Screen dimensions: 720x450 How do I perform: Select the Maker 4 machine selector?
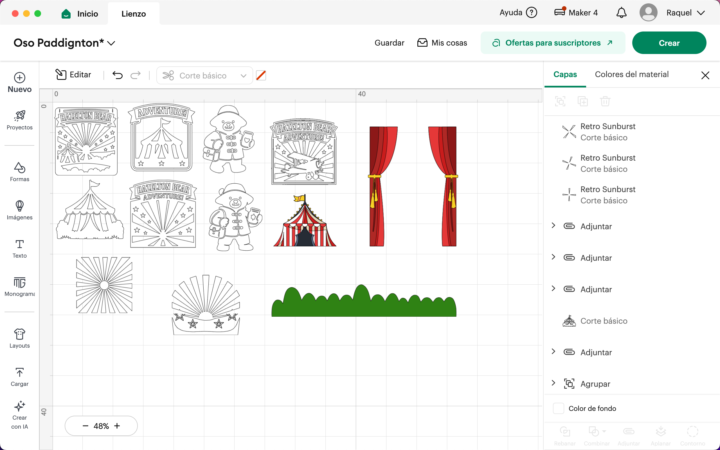pos(576,13)
